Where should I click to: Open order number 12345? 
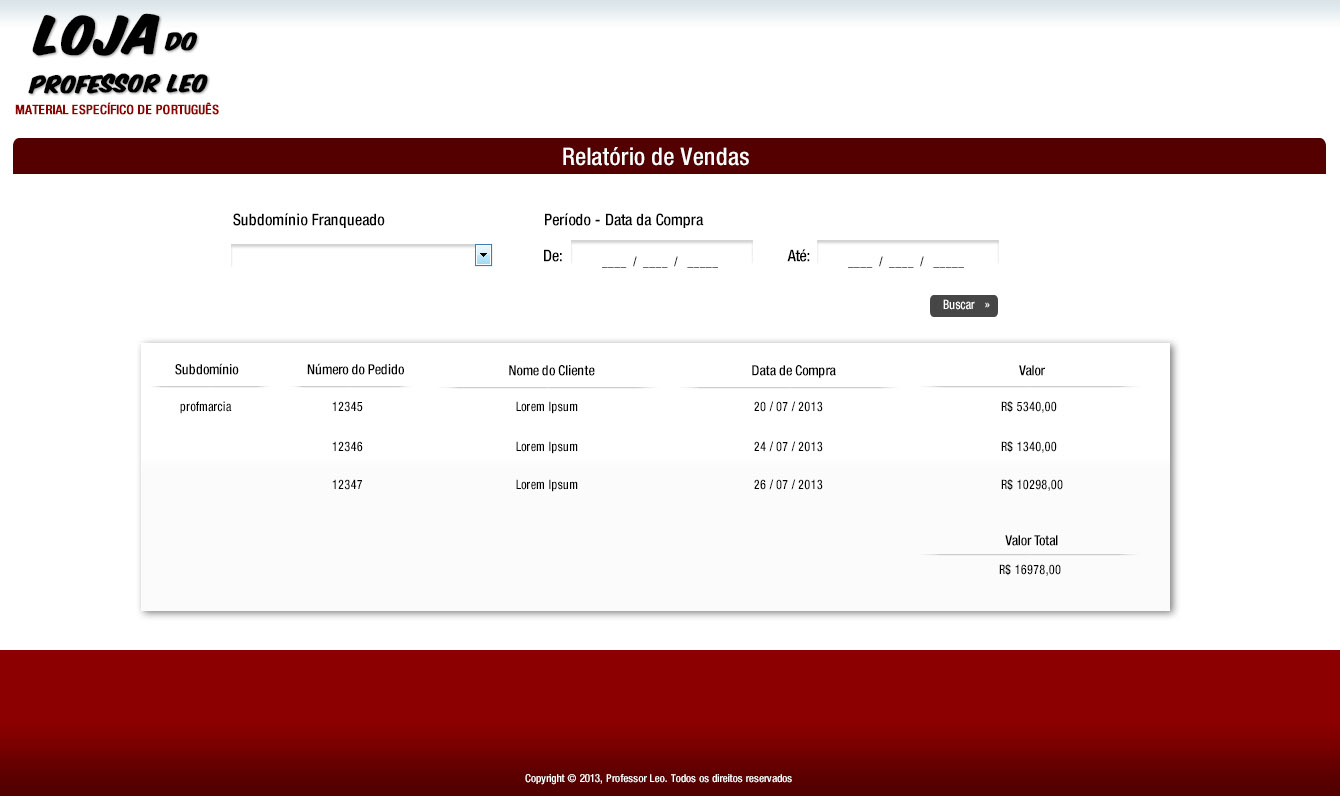click(347, 407)
